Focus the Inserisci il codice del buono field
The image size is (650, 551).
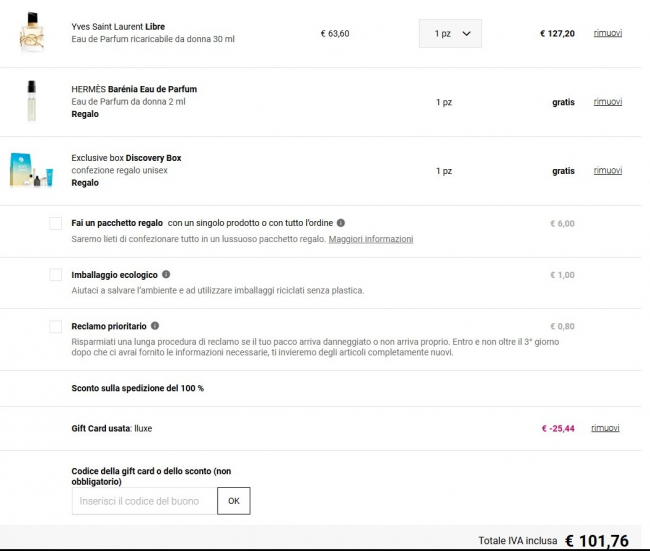[x=144, y=501]
